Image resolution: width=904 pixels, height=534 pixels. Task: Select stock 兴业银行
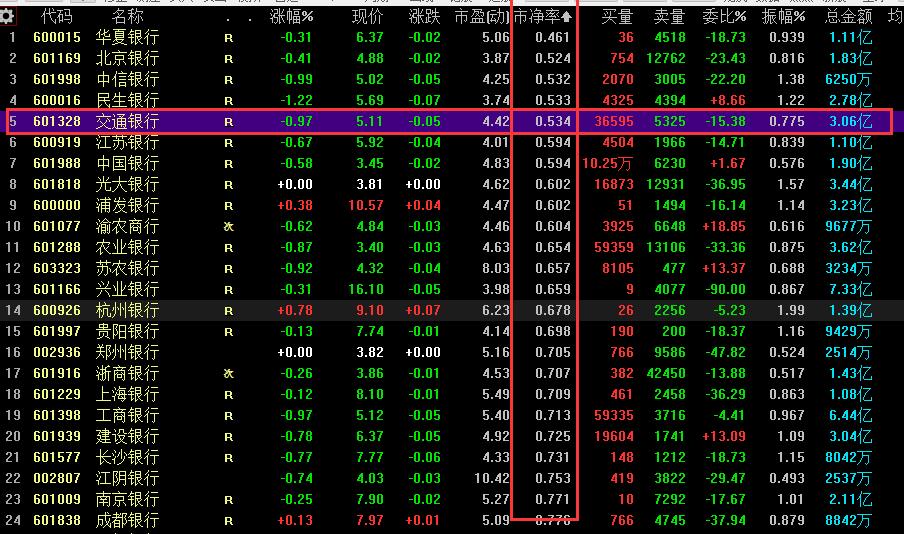(127, 289)
